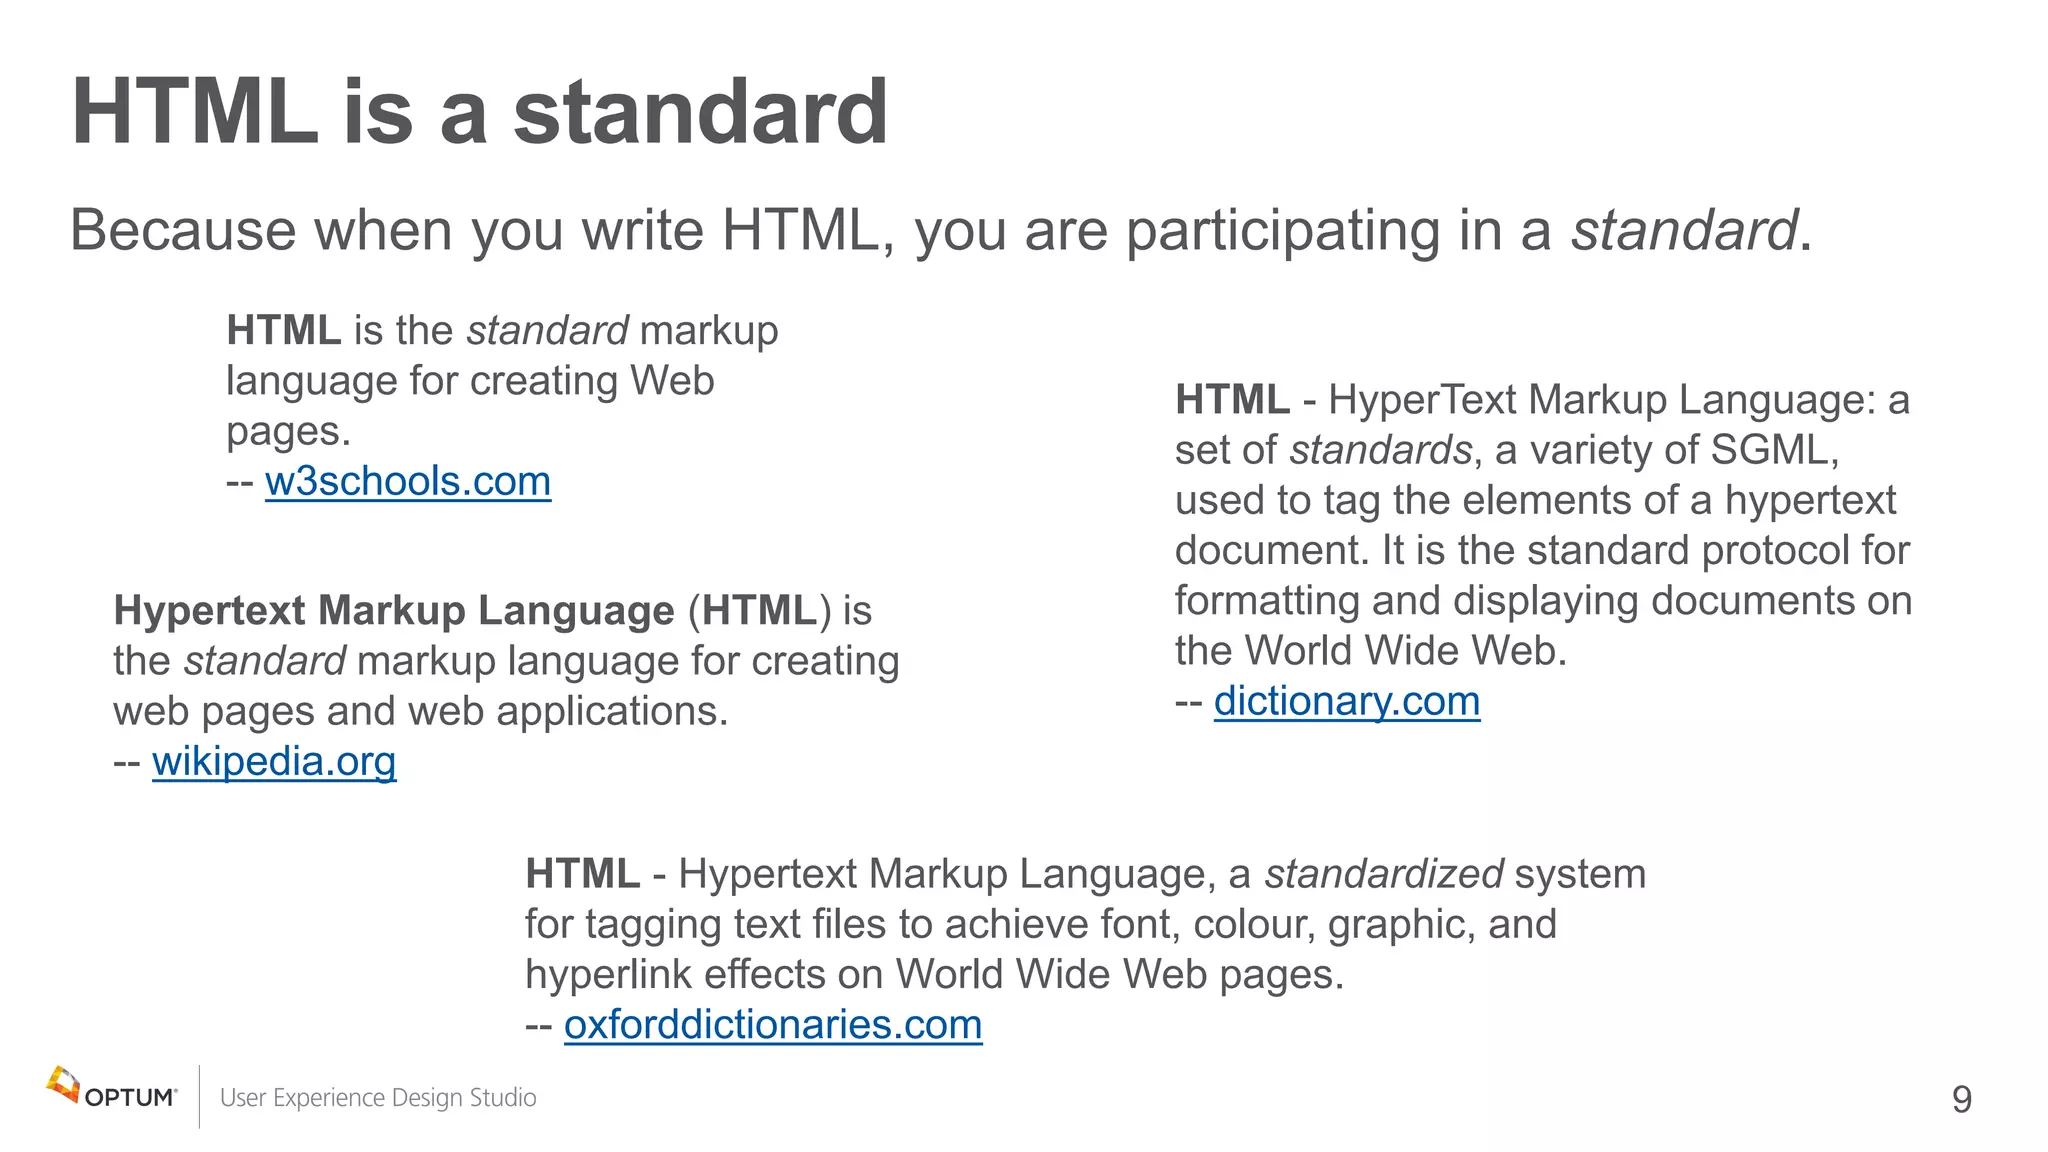Click 'used to tag the elements of a hypertext'
The image size is (2048, 1152).
click(1535, 501)
